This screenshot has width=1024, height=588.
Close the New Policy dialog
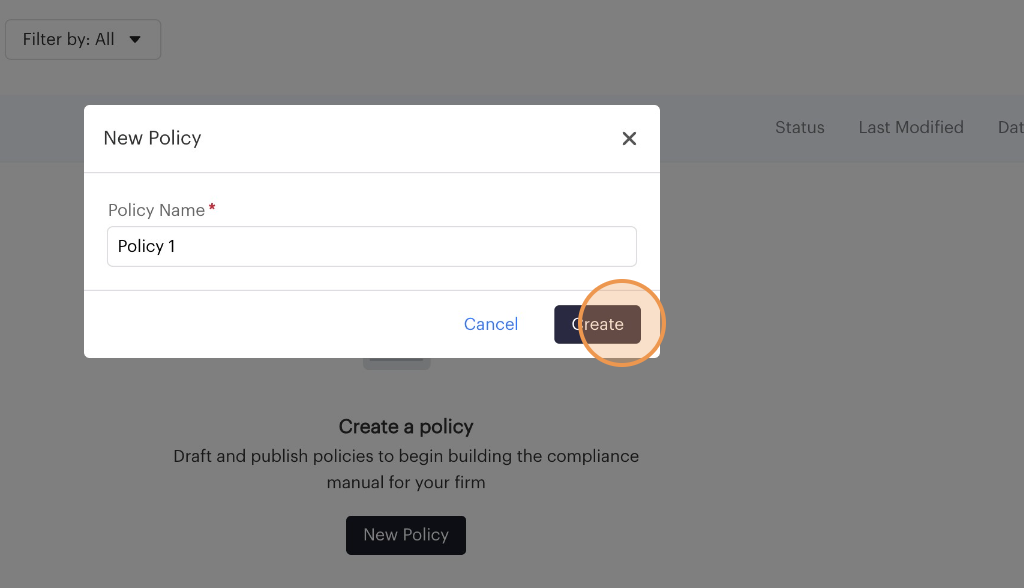point(629,139)
